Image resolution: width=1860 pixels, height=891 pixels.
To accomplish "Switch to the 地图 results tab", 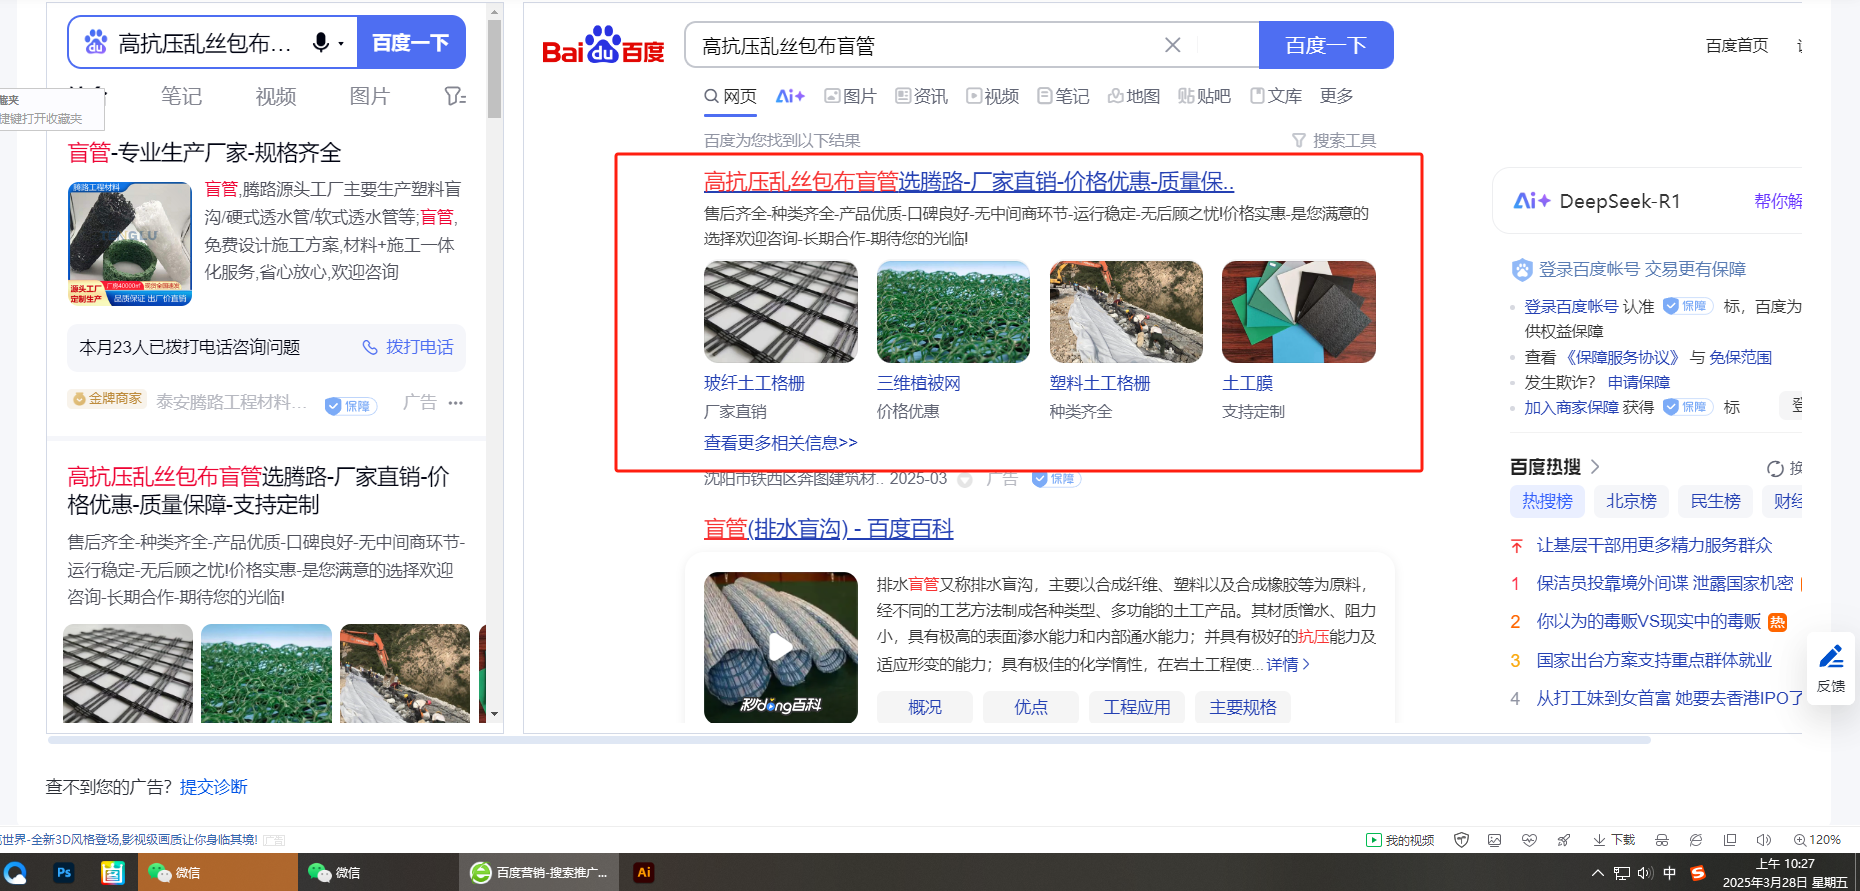I will 1134,96.
